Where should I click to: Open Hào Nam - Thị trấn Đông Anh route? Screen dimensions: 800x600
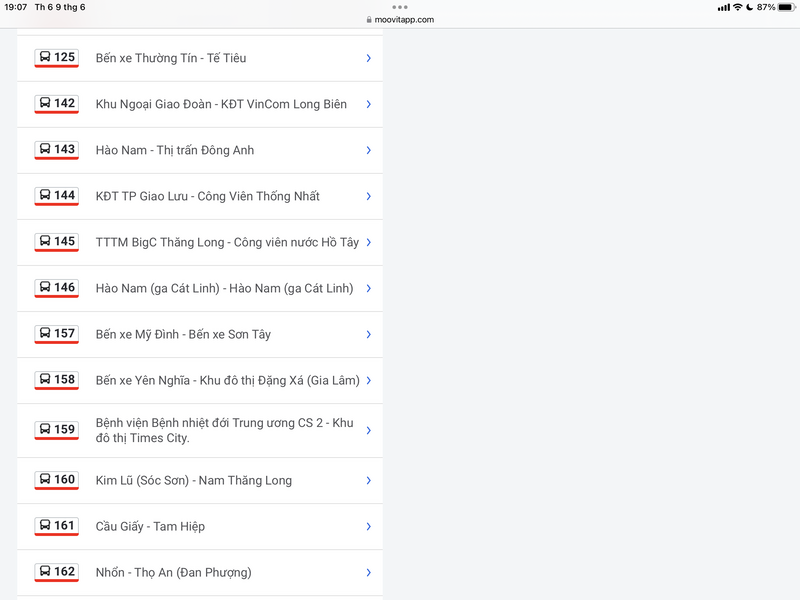pyautogui.click(x=175, y=150)
